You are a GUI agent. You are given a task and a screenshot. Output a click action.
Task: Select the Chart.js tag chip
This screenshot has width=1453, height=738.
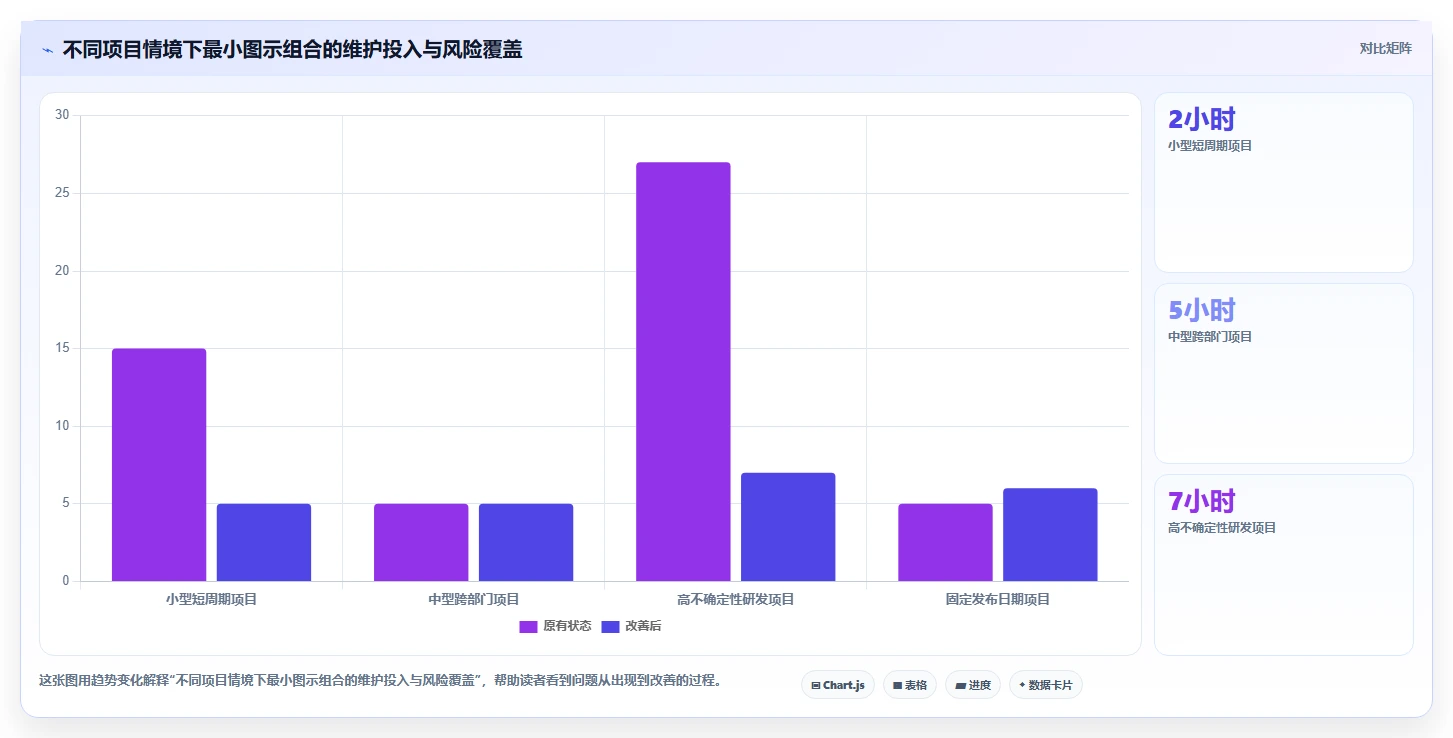tap(838, 685)
